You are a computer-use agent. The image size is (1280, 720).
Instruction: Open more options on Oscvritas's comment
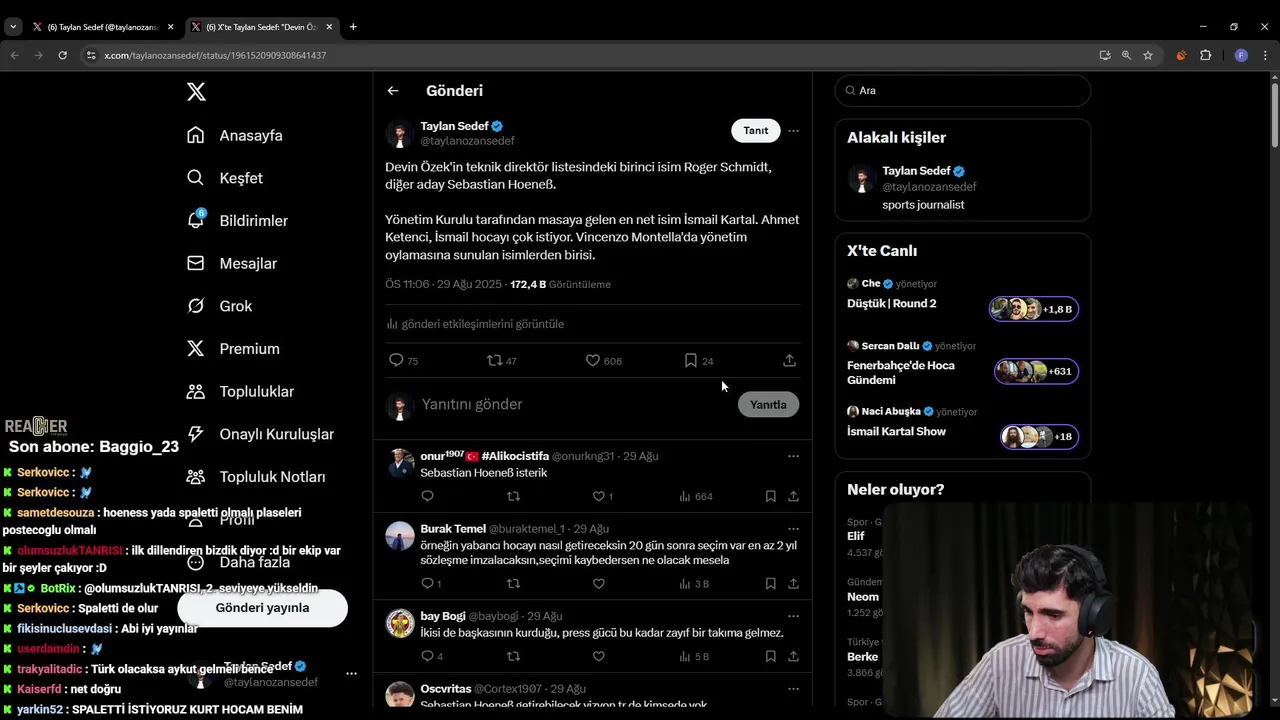click(793, 689)
